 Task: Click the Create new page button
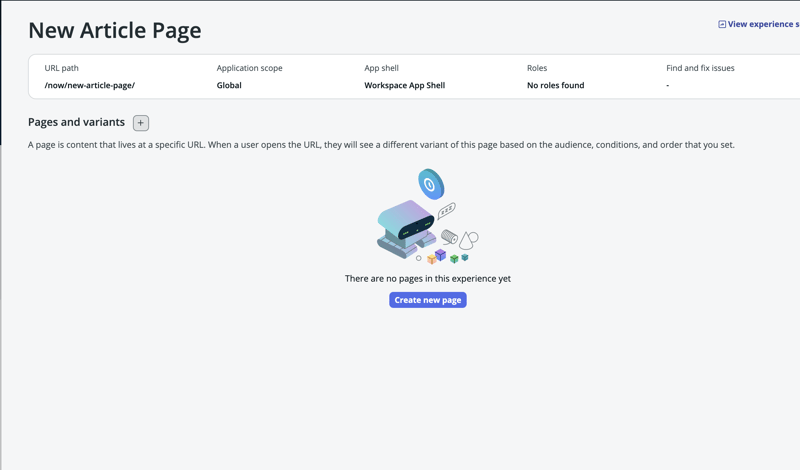428,300
